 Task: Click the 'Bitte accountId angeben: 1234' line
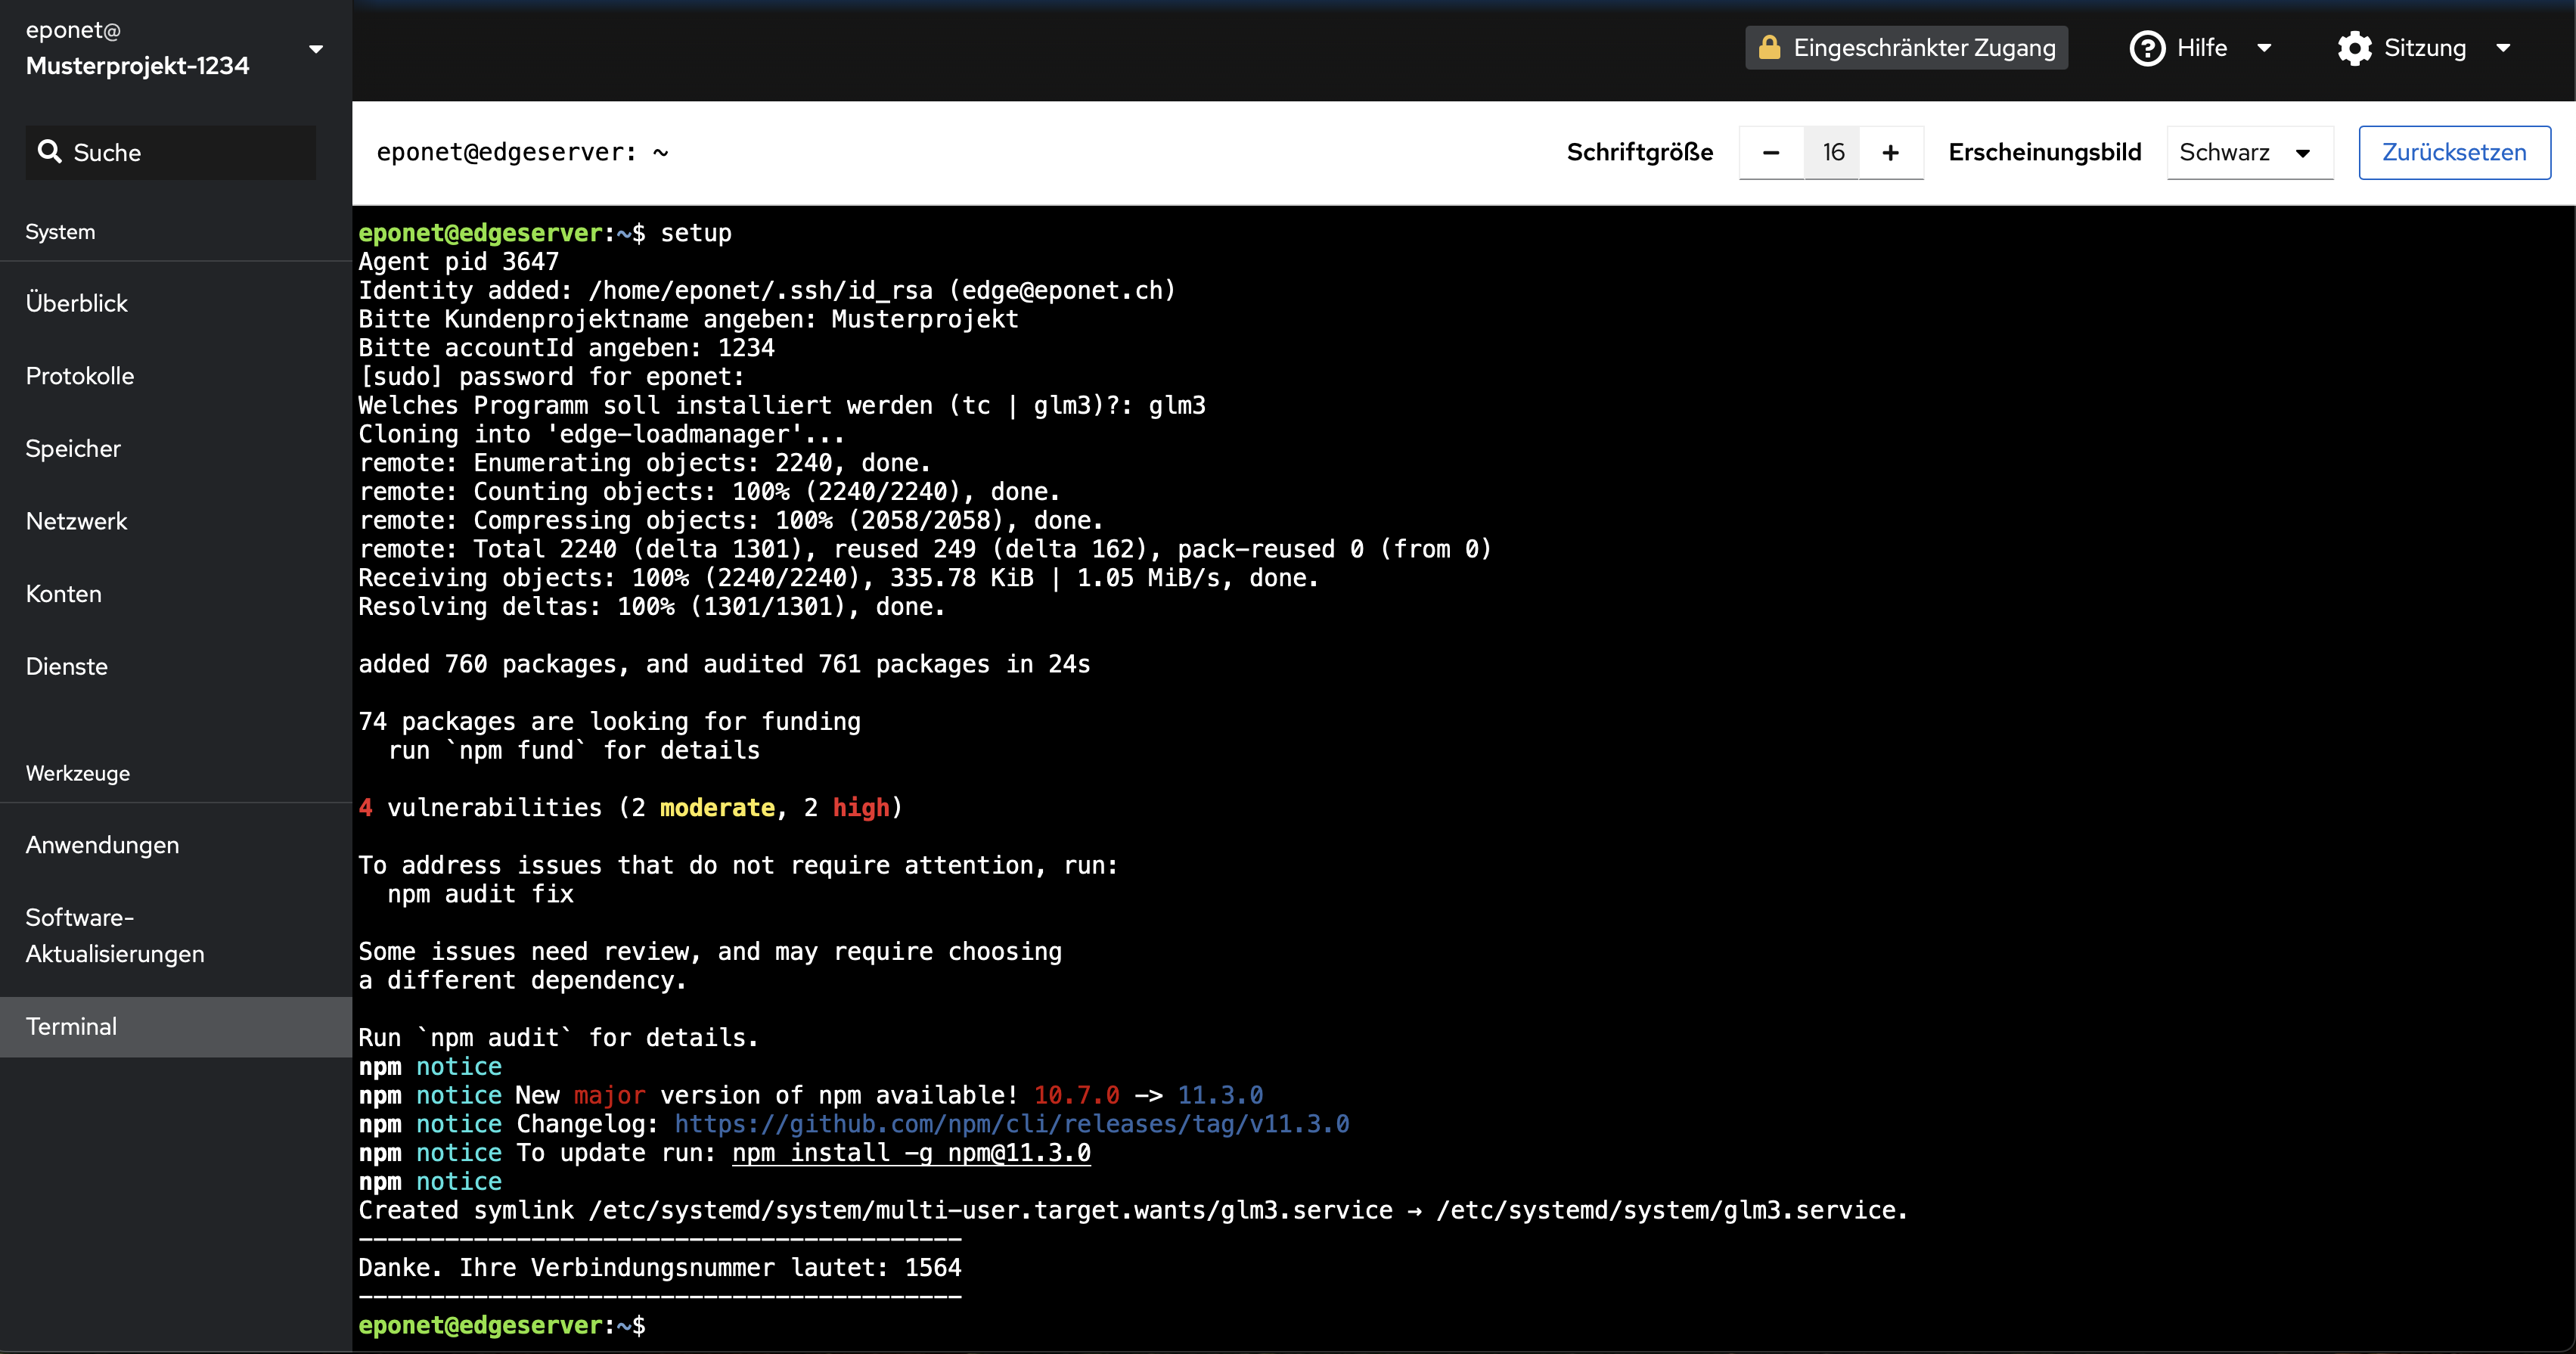coord(567,348)
